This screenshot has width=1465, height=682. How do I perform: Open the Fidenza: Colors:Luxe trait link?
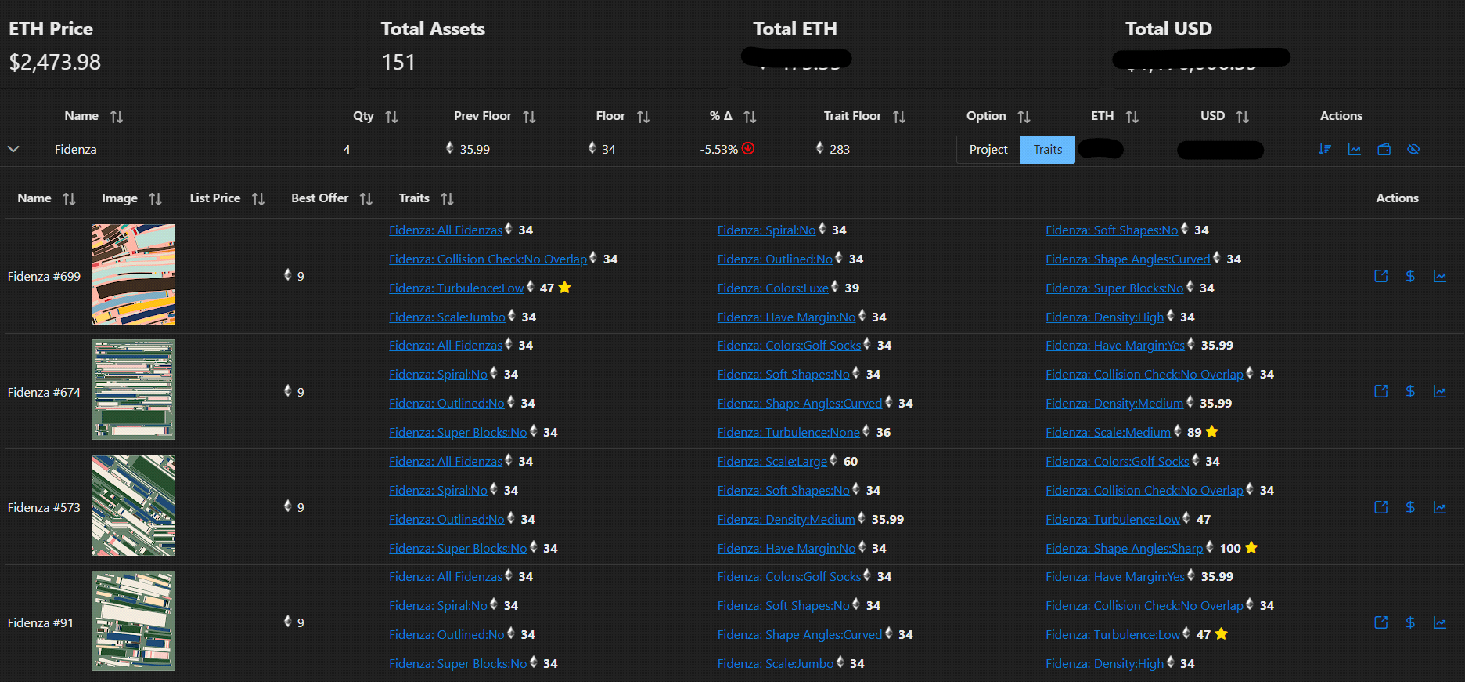pos(773,288)
